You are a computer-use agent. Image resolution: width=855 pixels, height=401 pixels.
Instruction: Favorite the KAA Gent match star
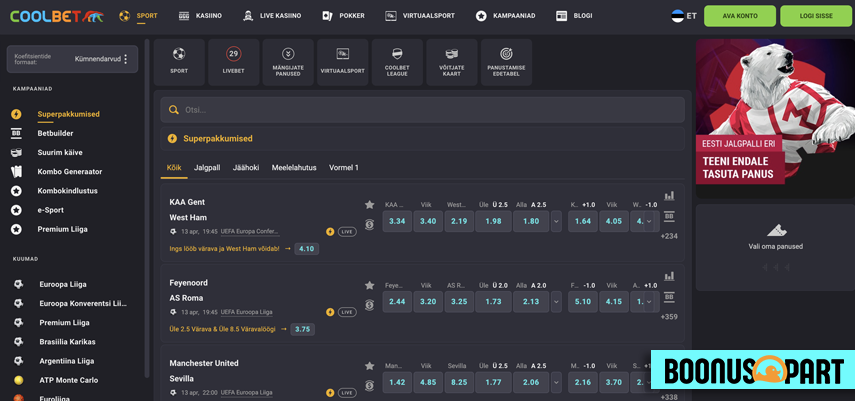370,205
